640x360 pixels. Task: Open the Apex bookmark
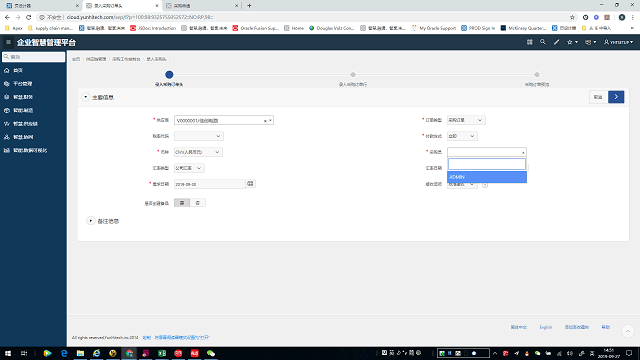click(x=14, y=28)
